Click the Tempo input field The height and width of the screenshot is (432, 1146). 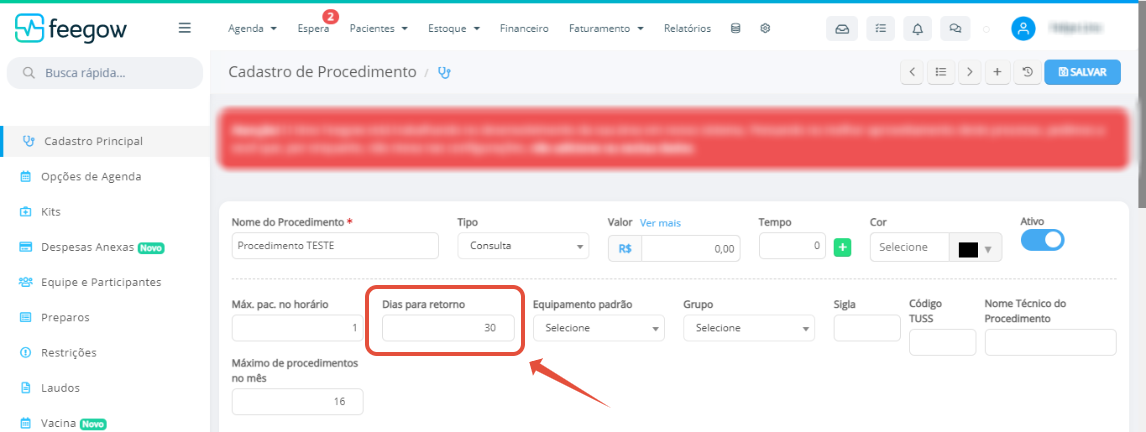pyautogui.click(x=792, y=246)
